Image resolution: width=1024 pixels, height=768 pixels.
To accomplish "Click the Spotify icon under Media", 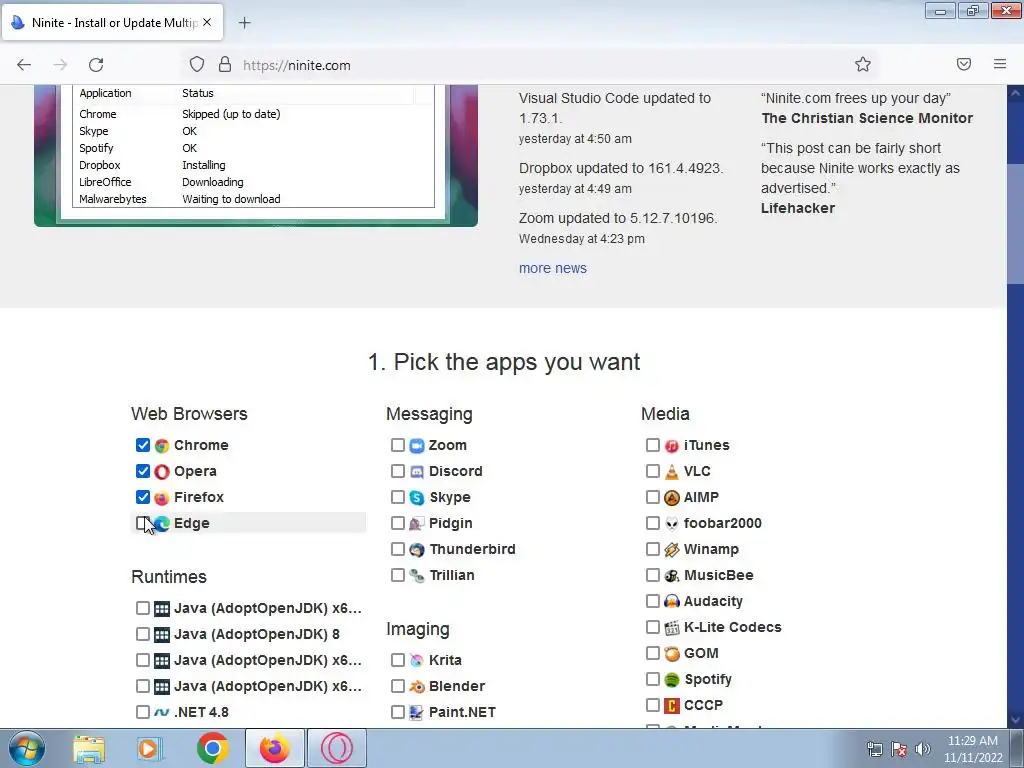I will [x=671, y=680].
